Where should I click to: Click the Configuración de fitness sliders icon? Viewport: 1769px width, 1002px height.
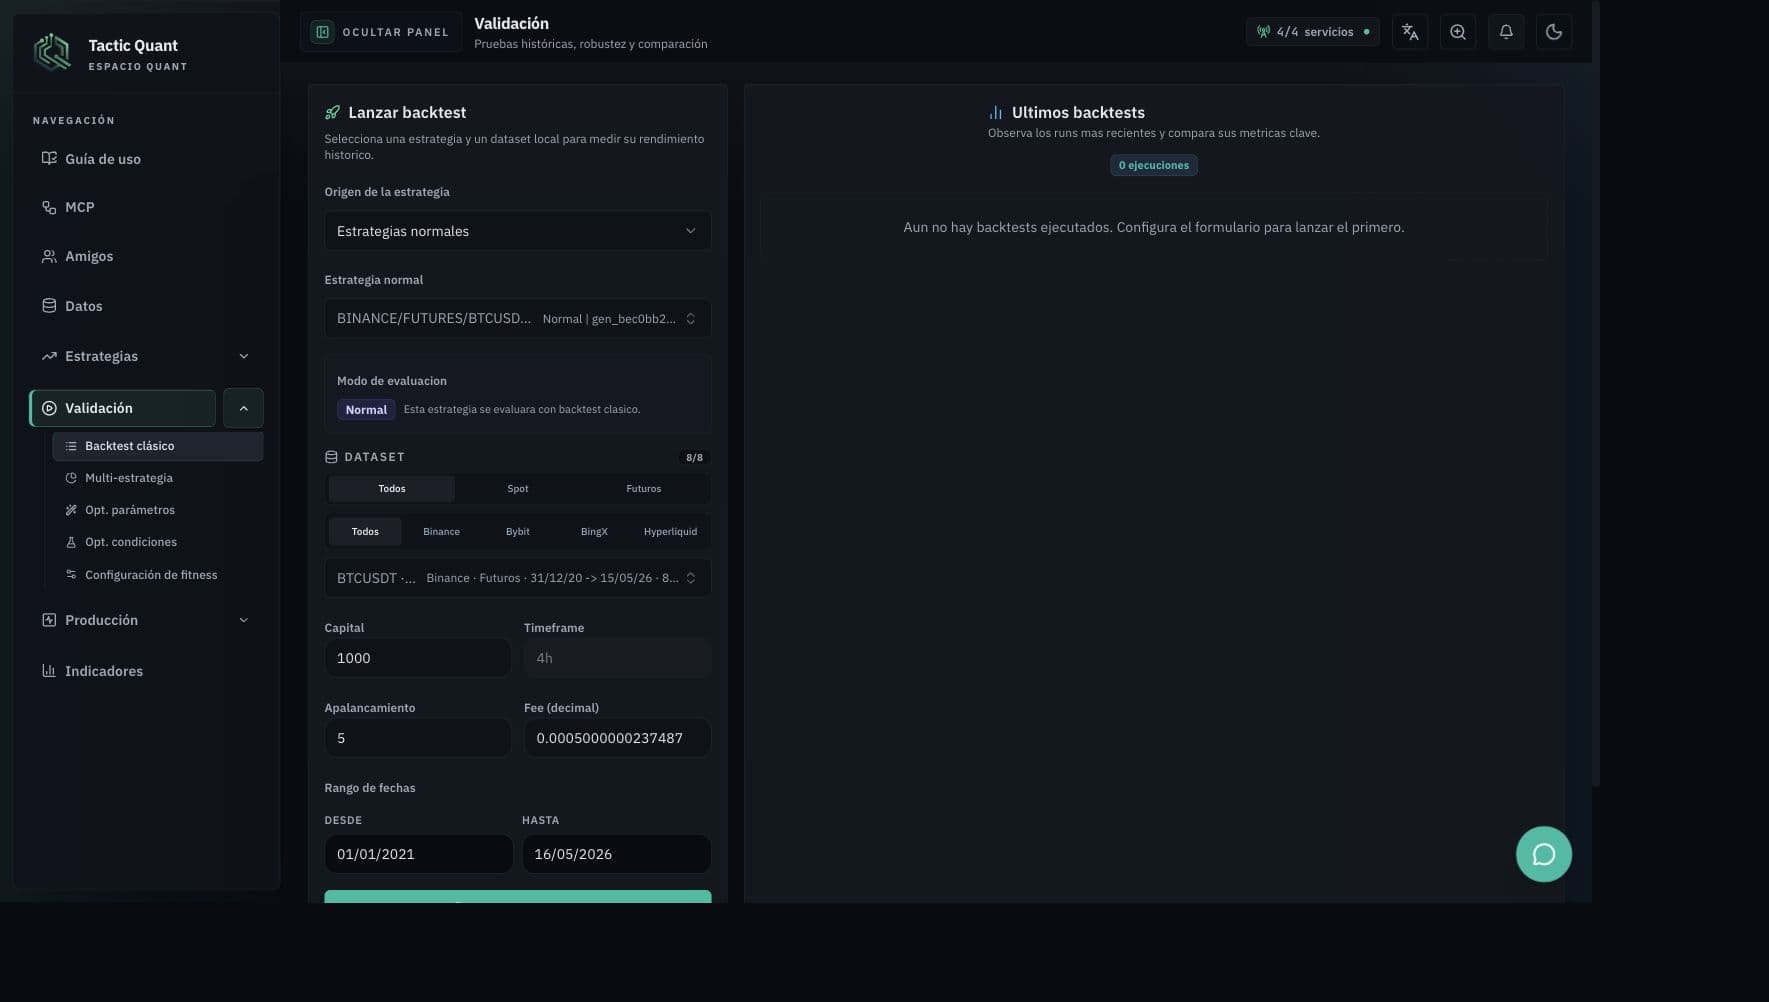click(x=71, y=574)
